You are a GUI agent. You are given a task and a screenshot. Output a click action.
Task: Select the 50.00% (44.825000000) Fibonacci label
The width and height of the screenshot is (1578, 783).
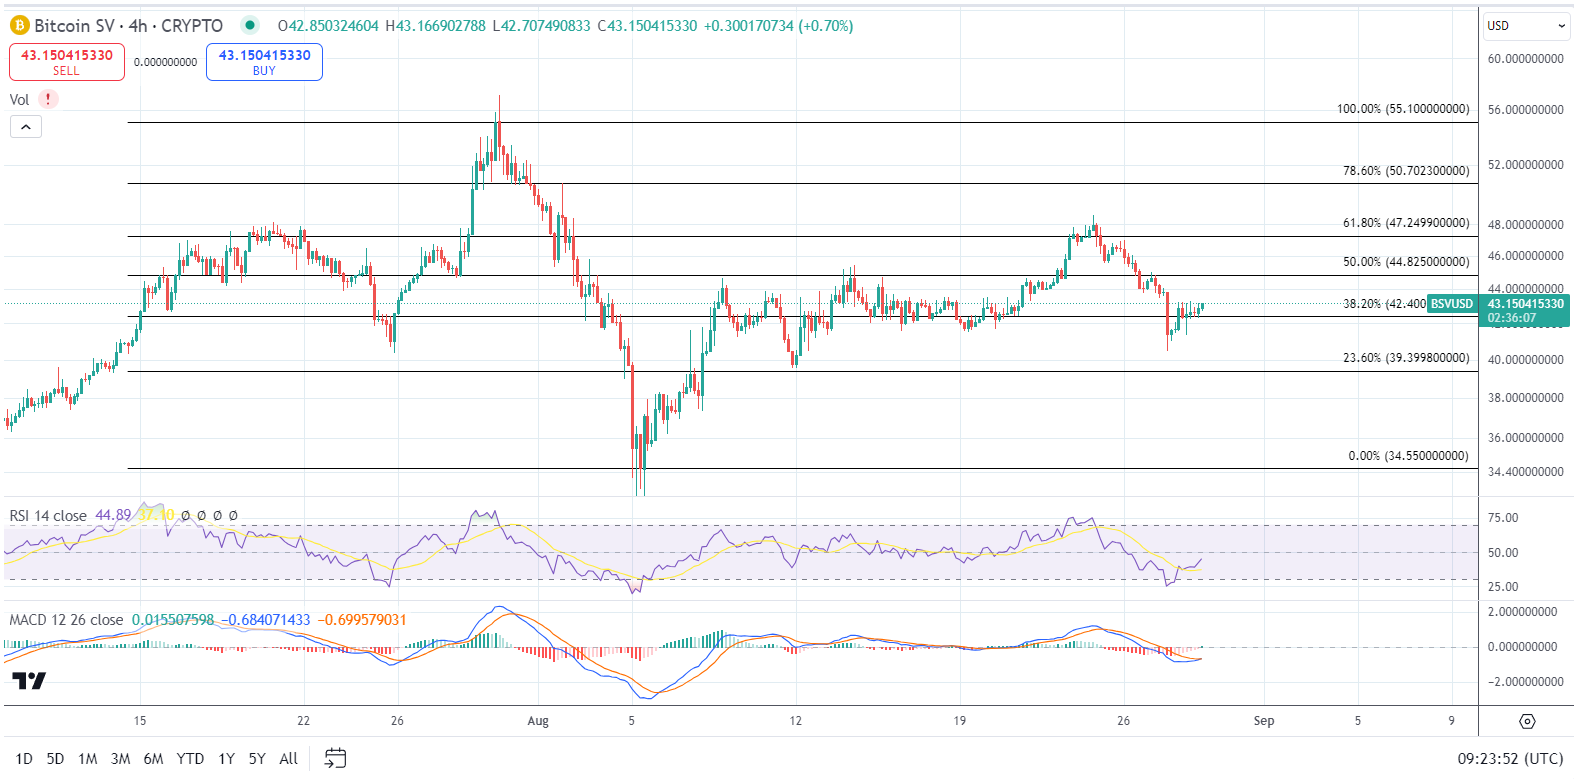point(1406,262)
